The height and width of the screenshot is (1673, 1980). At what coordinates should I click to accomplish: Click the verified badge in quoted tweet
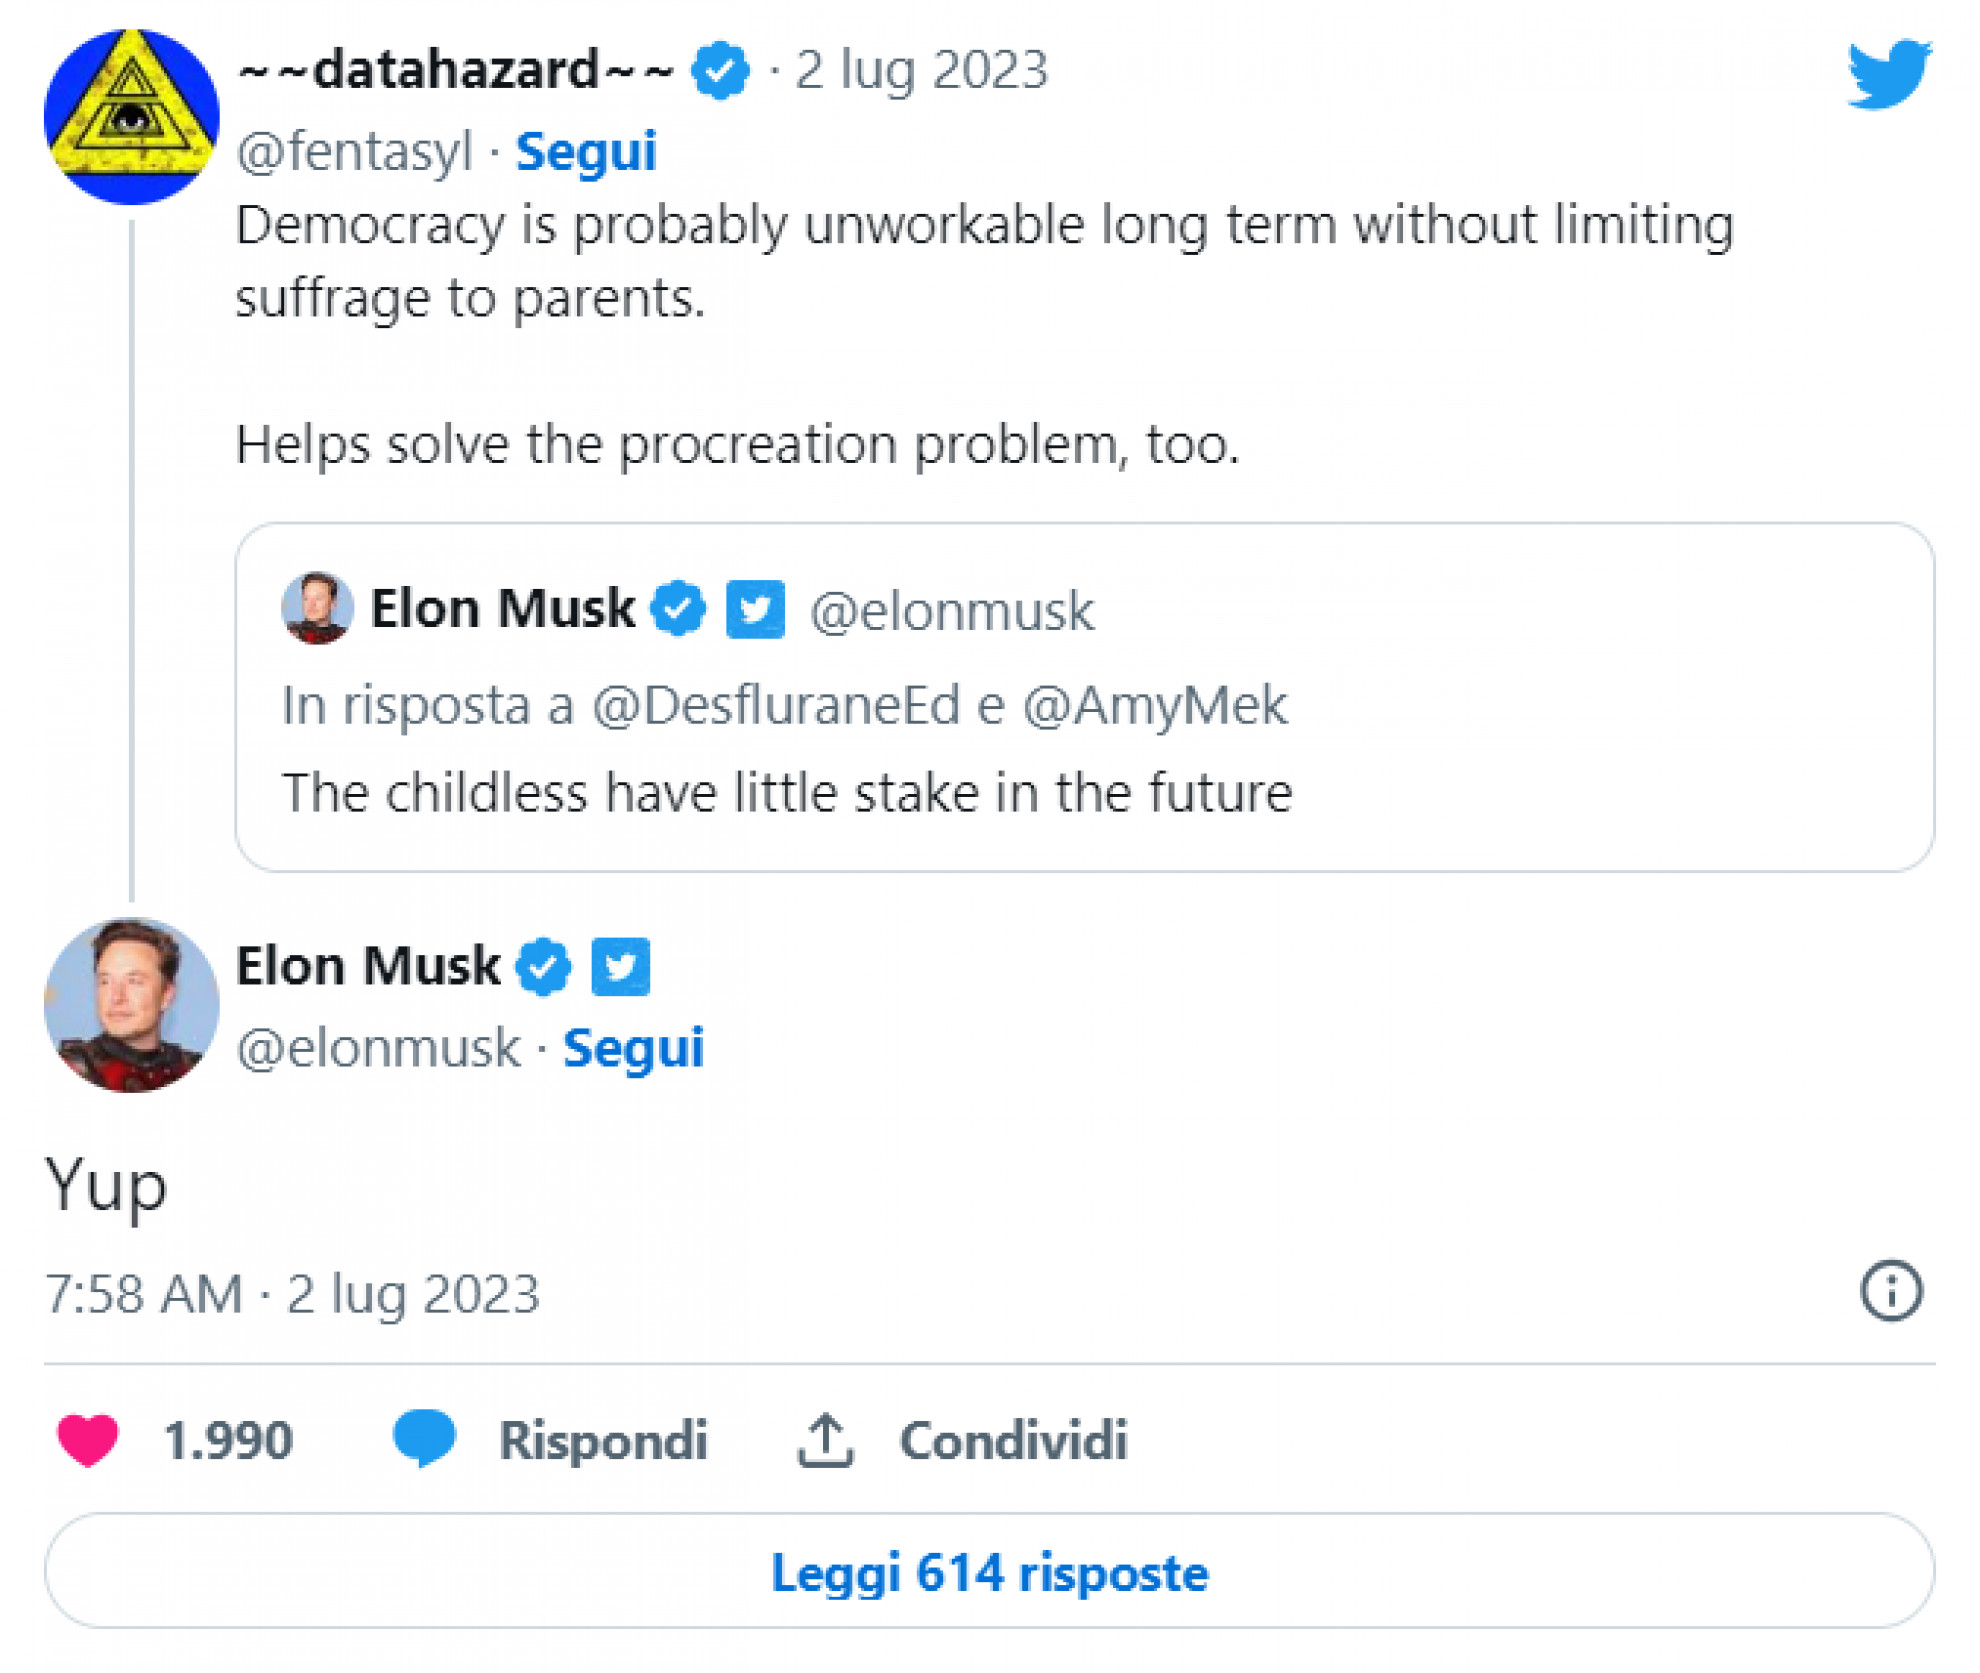[x=678, y=608]
